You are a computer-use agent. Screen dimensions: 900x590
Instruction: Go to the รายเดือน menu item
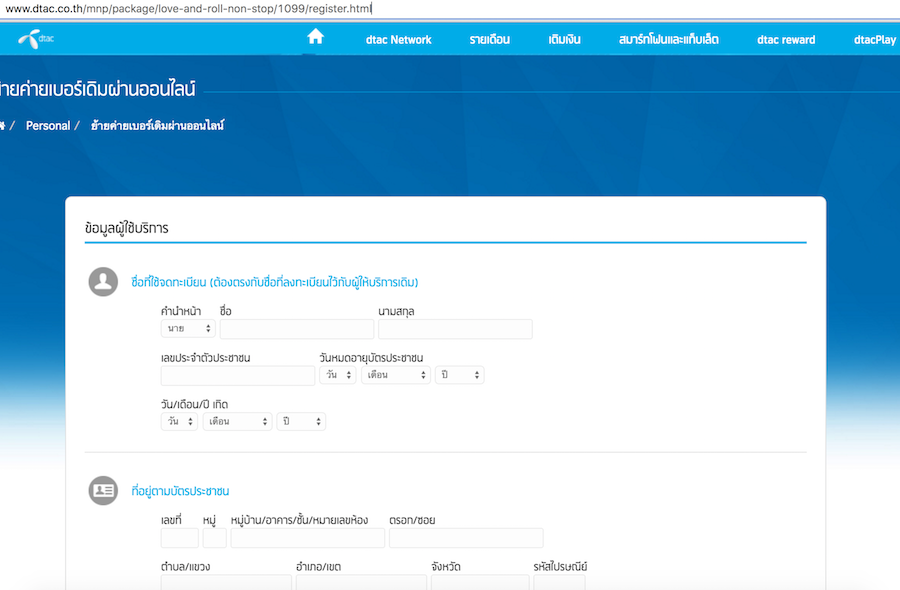[490, 40]
